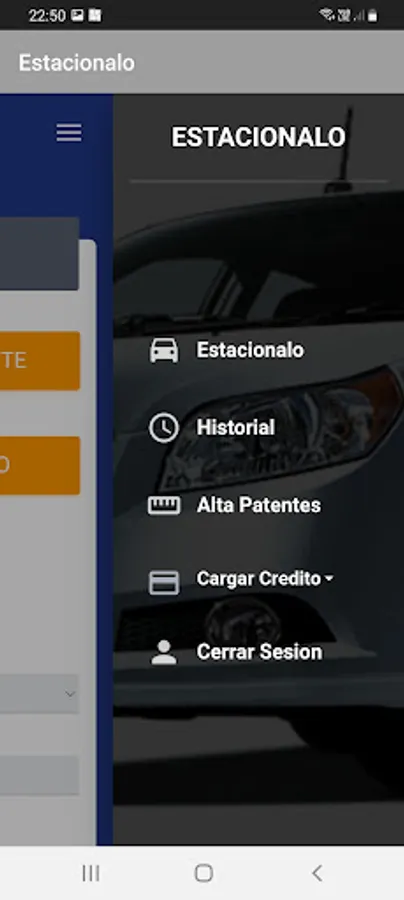Click the person icon for Cerrar Sesion

(164, 653)
